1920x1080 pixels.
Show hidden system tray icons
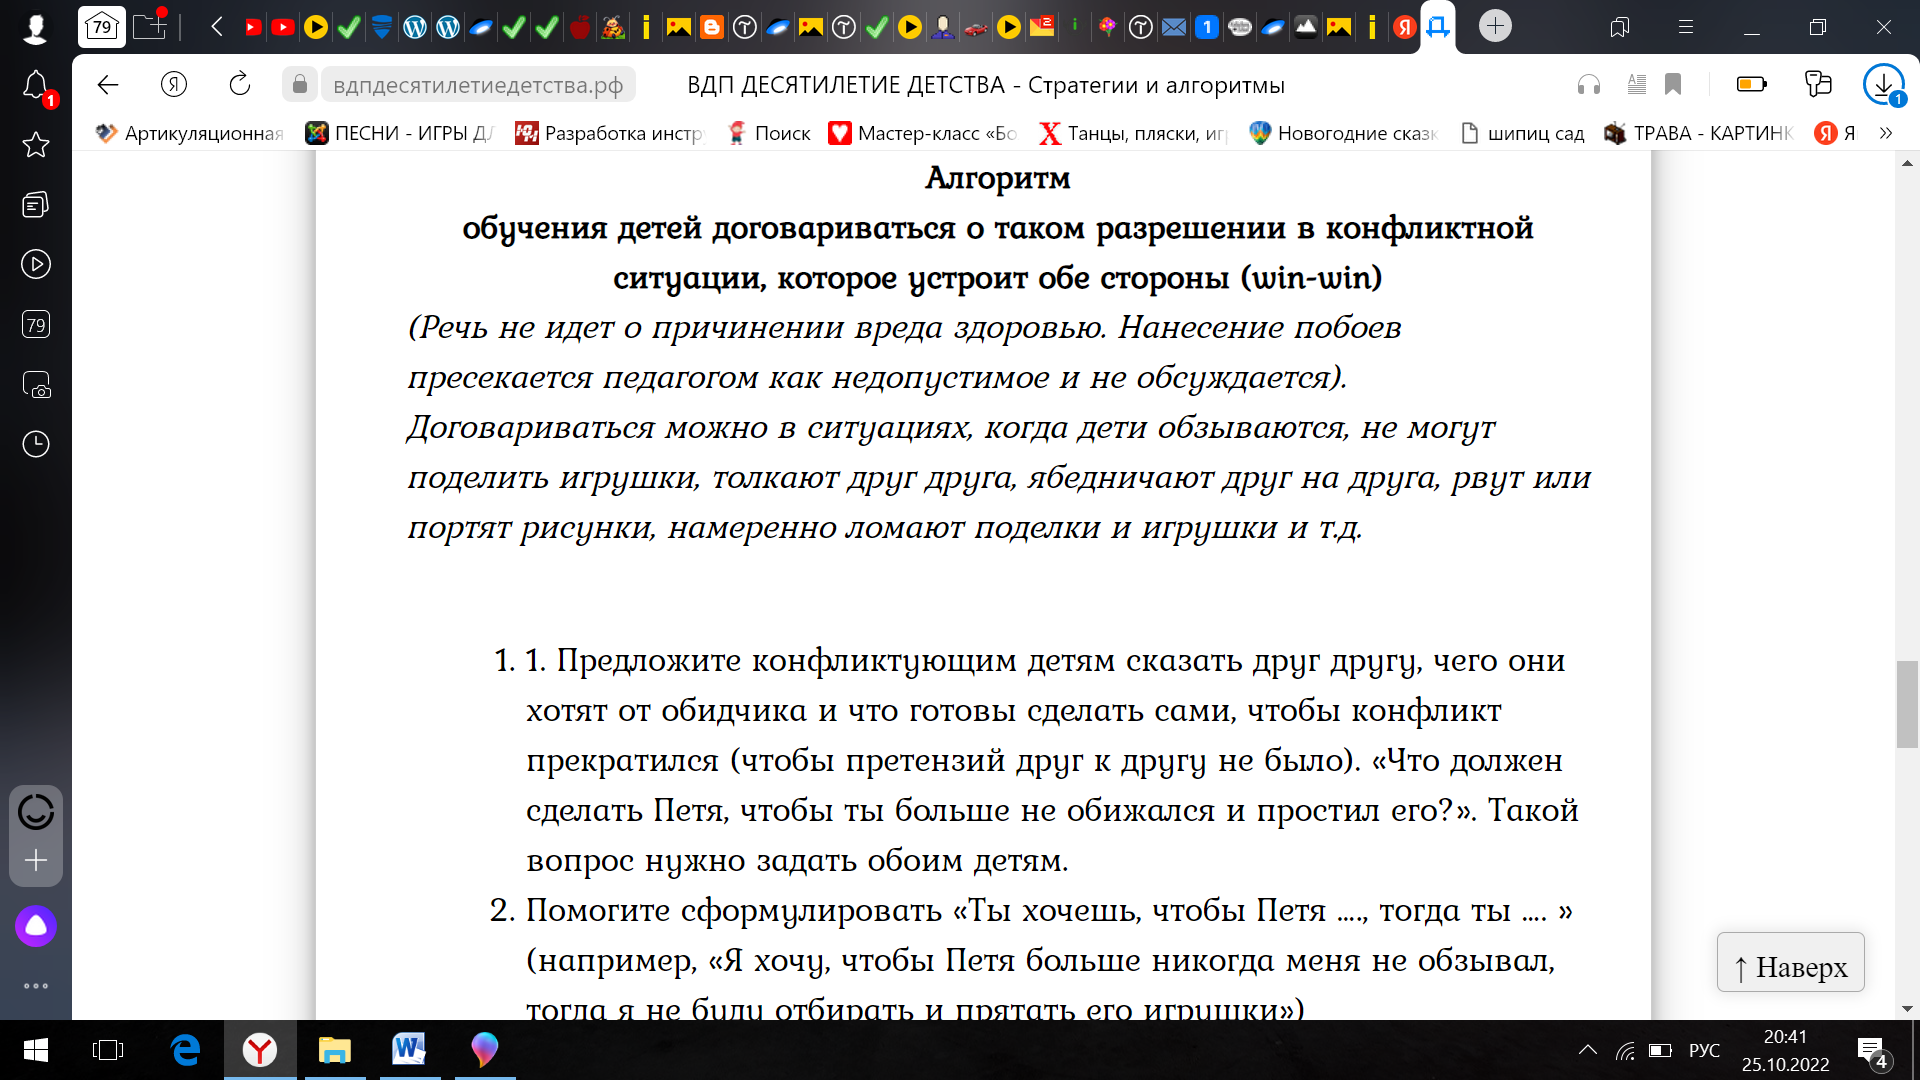click(1588, 1050)
